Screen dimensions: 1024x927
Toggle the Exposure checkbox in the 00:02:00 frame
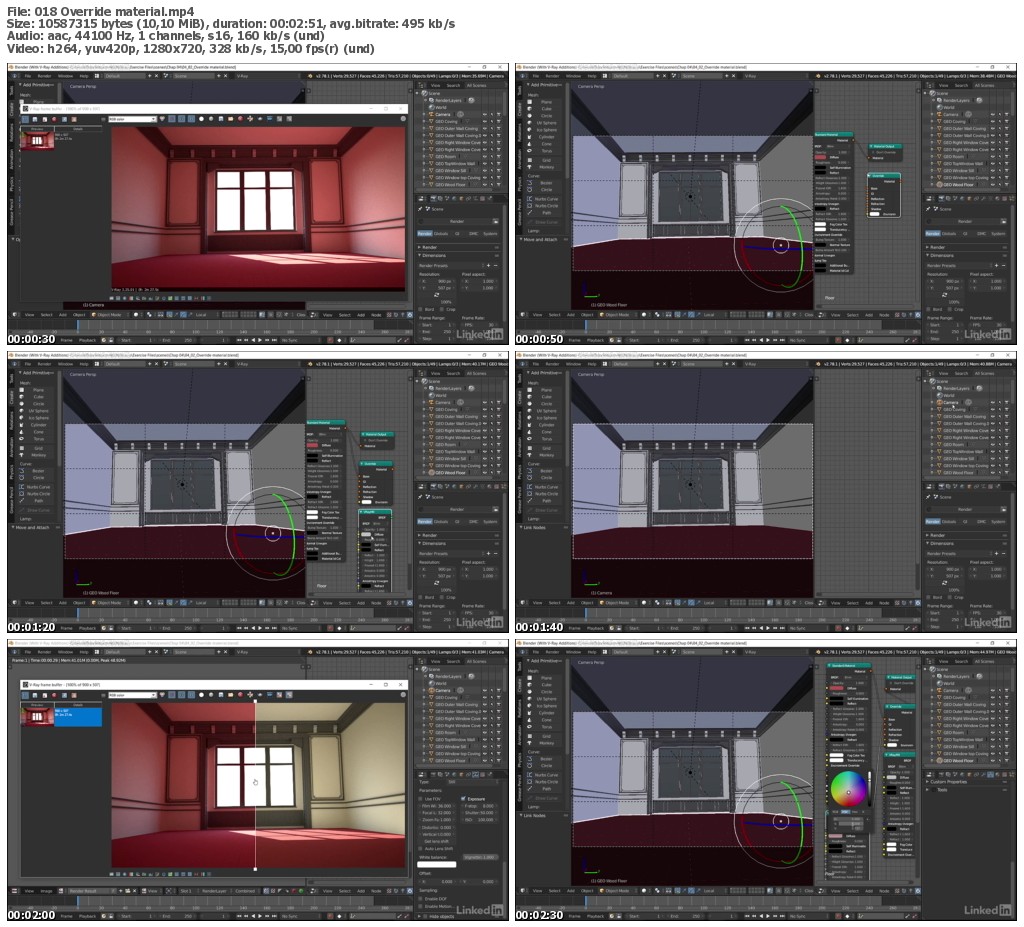tap(463, 798)
